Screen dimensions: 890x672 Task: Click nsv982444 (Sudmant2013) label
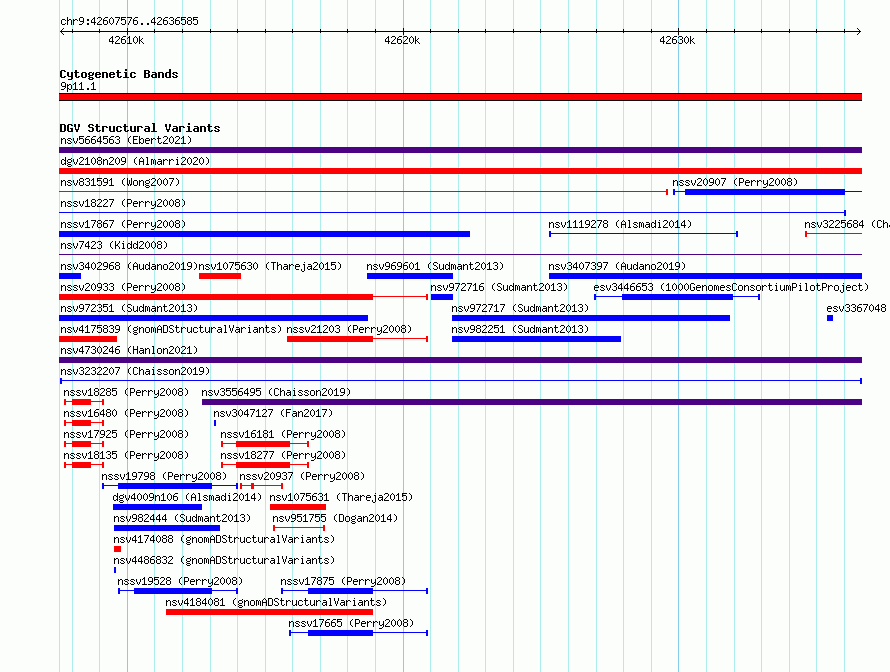(x=182, y=518)
